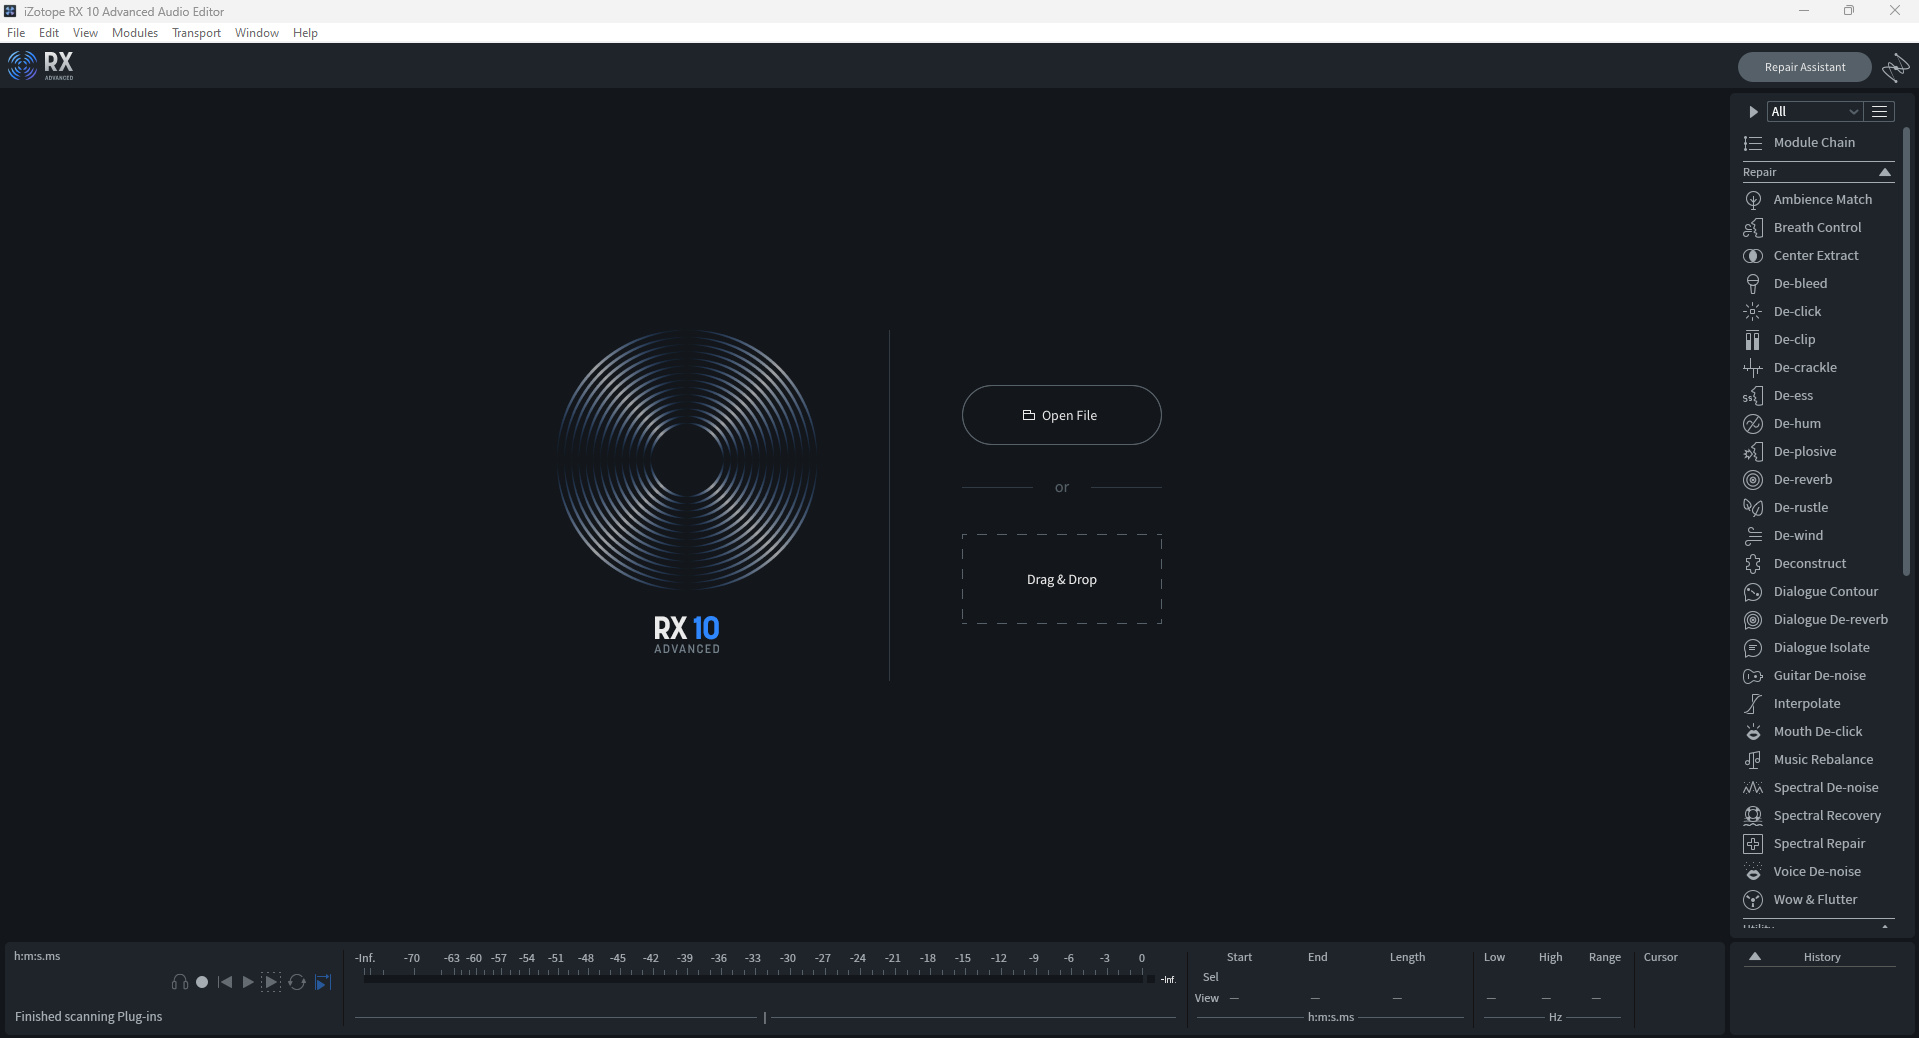The height and width of the screenshot is (1038, 1919).
Task: Open the Ambience Match module icon
Action: click(x=1753, y=200)
